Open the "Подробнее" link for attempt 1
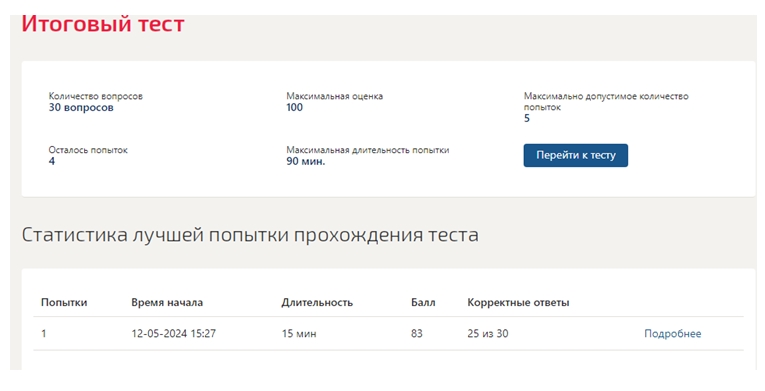765x391 pixels. pos(672,334)
